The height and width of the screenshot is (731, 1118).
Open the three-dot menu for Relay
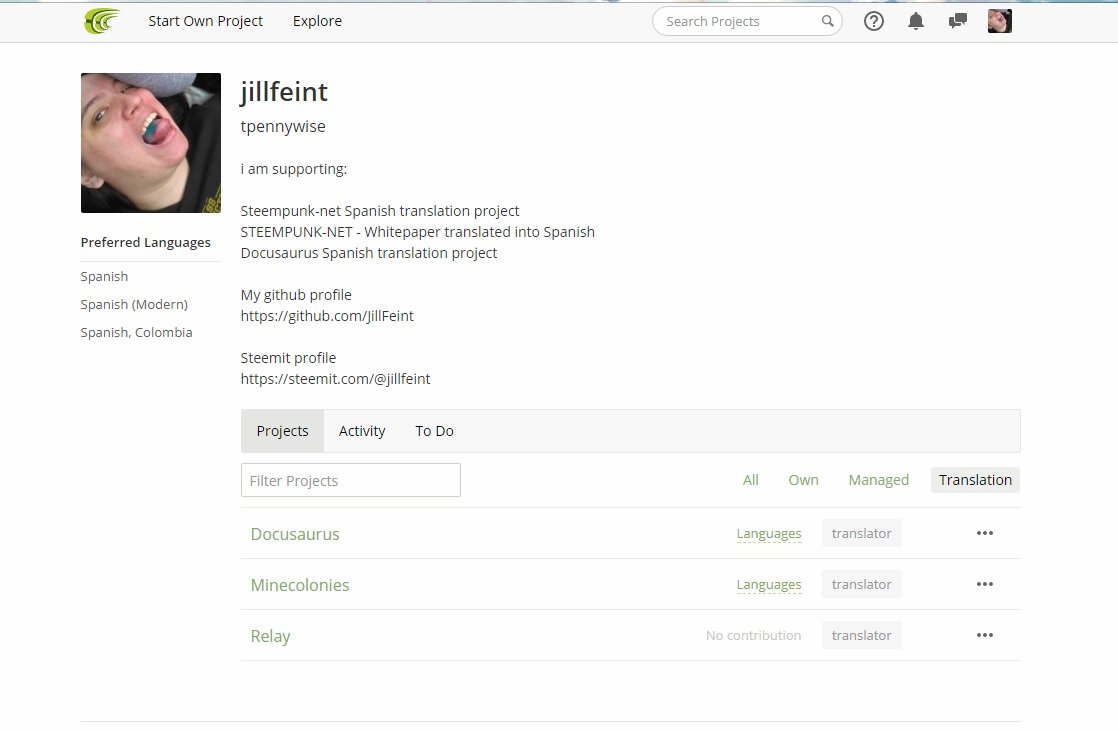click(985, 635)
